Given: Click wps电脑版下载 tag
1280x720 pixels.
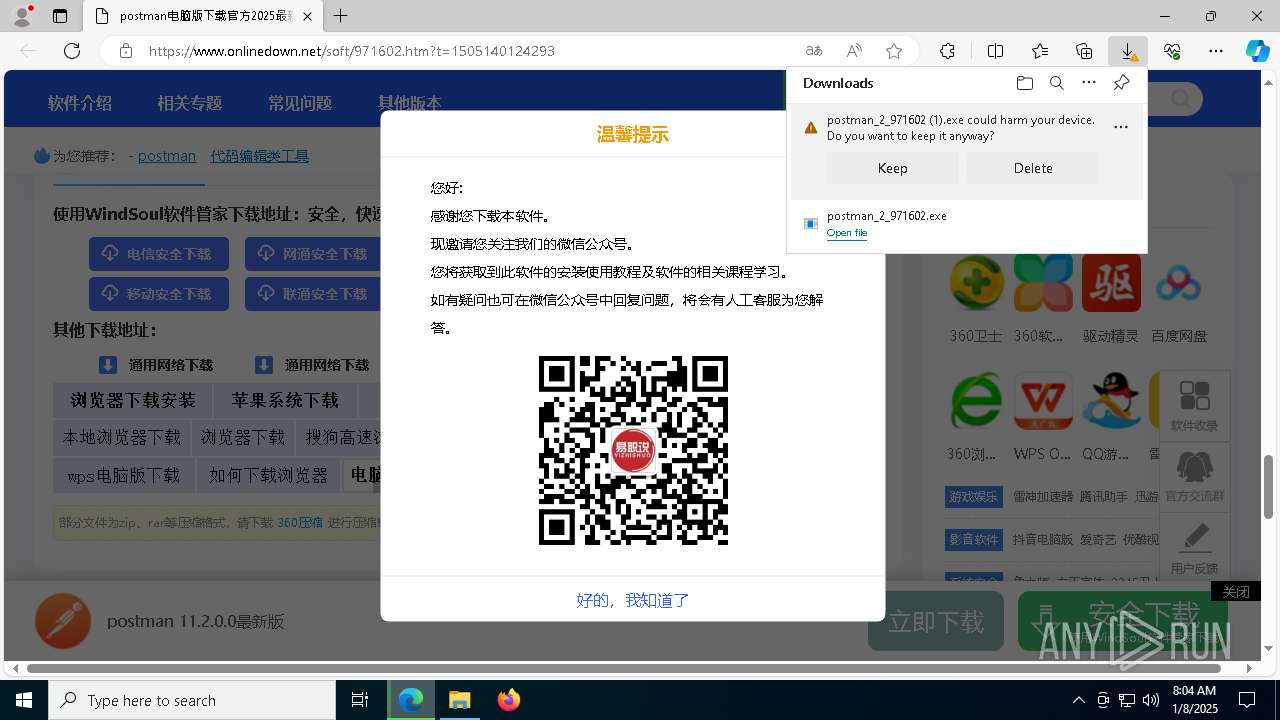Looking at the screenshot, I should tap(123, 475).
